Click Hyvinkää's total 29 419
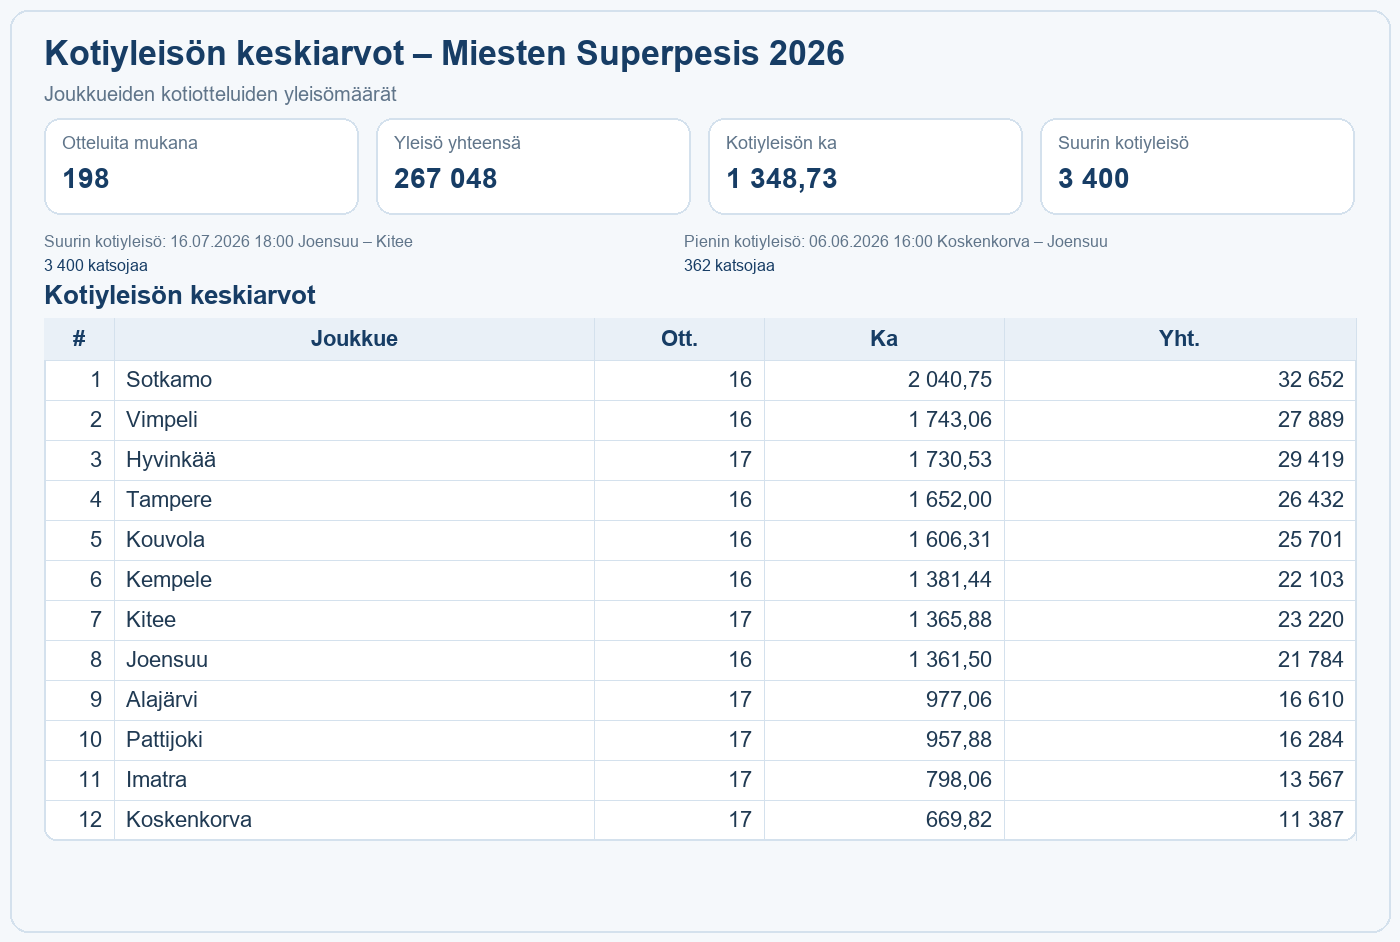The image size is (1400, 942). (1311, 460)
